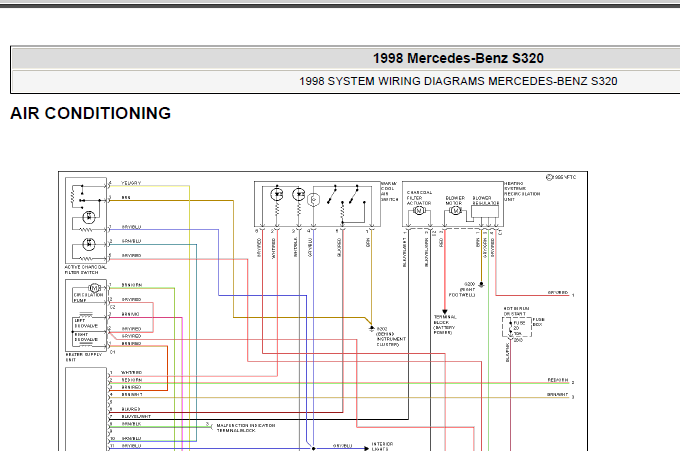Click 'MALFUNCTION INDICATION TERMINAL BLOCK' label
Viewport: 680px width, 451px height.
tap(245, 428)
